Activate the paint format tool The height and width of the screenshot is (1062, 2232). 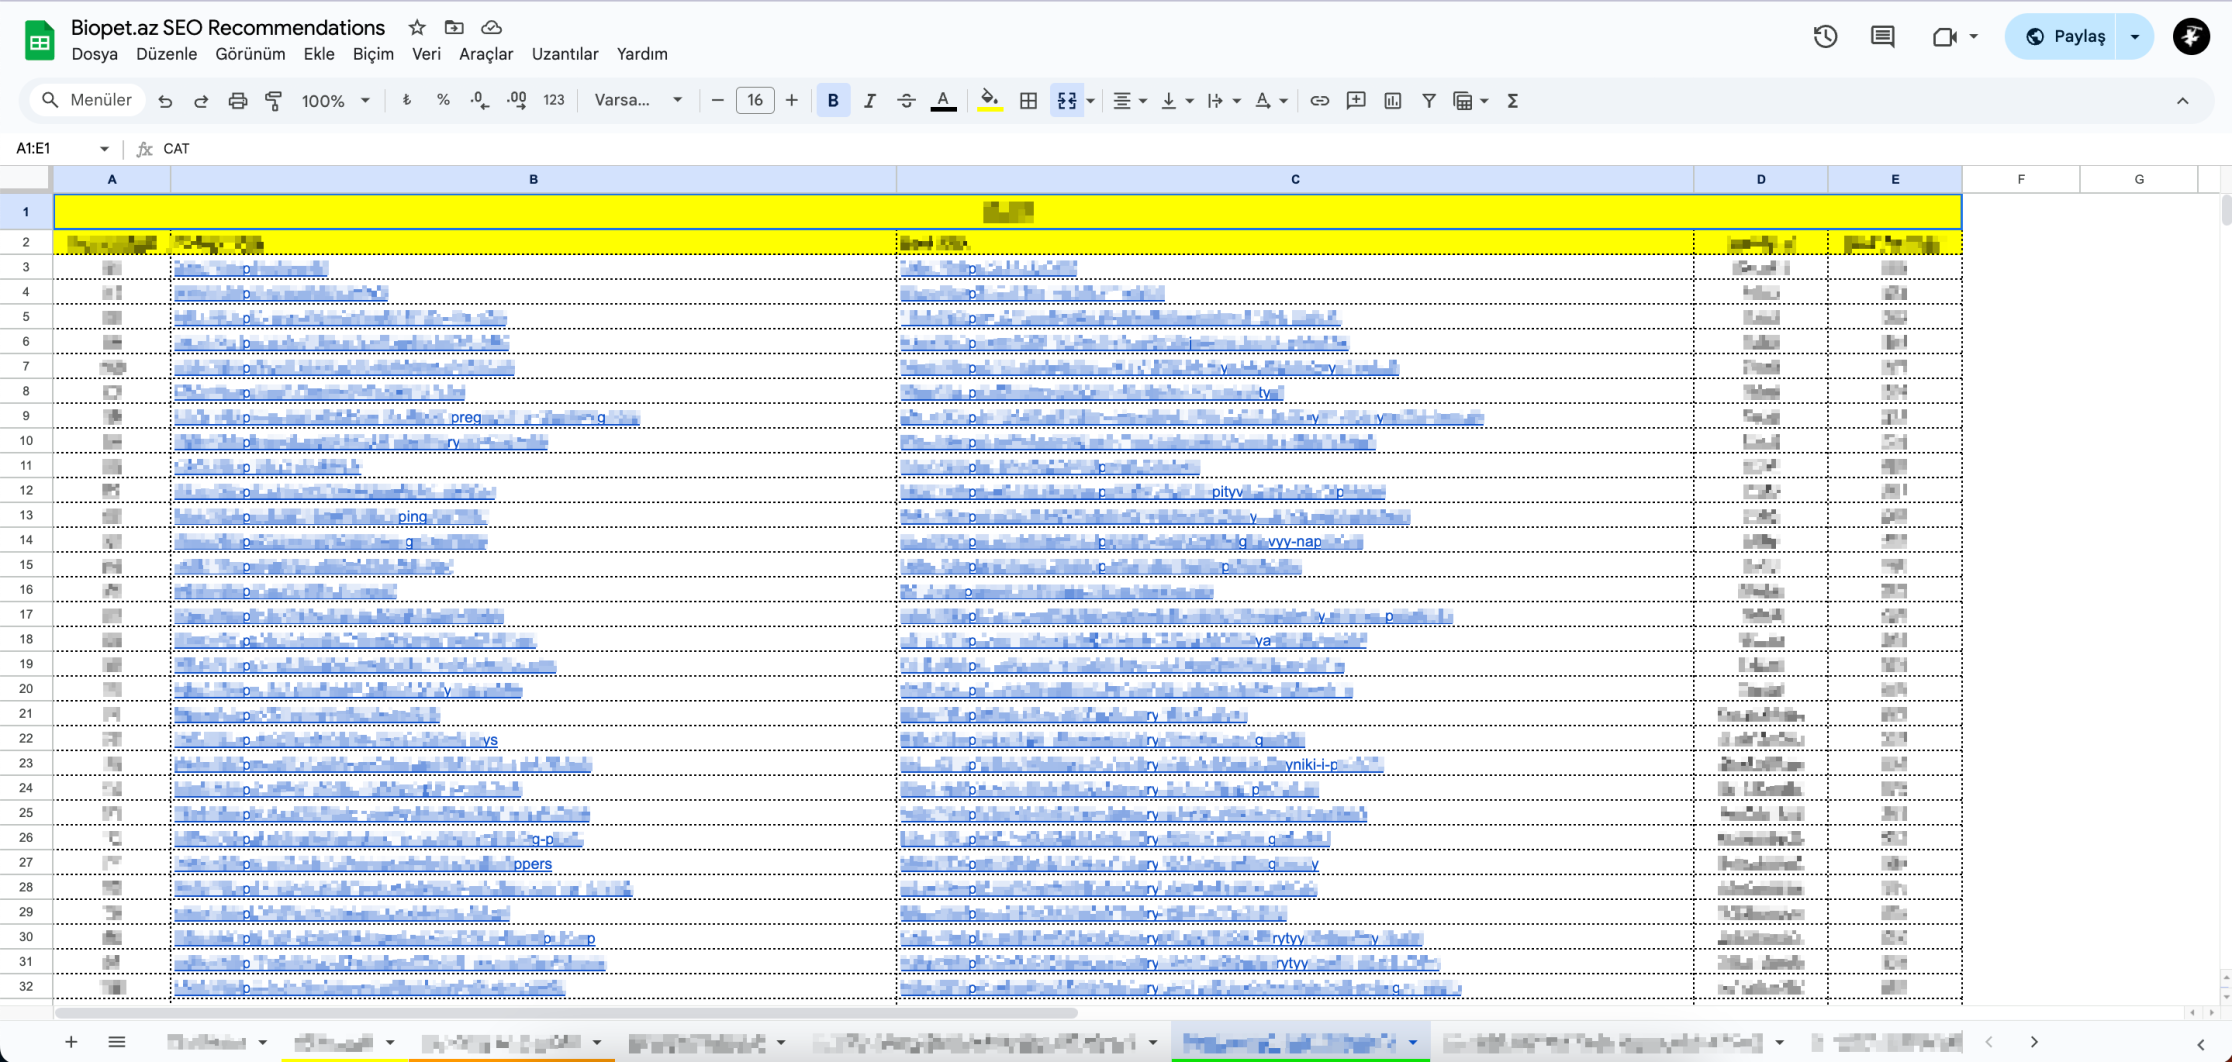coord(273,101)
